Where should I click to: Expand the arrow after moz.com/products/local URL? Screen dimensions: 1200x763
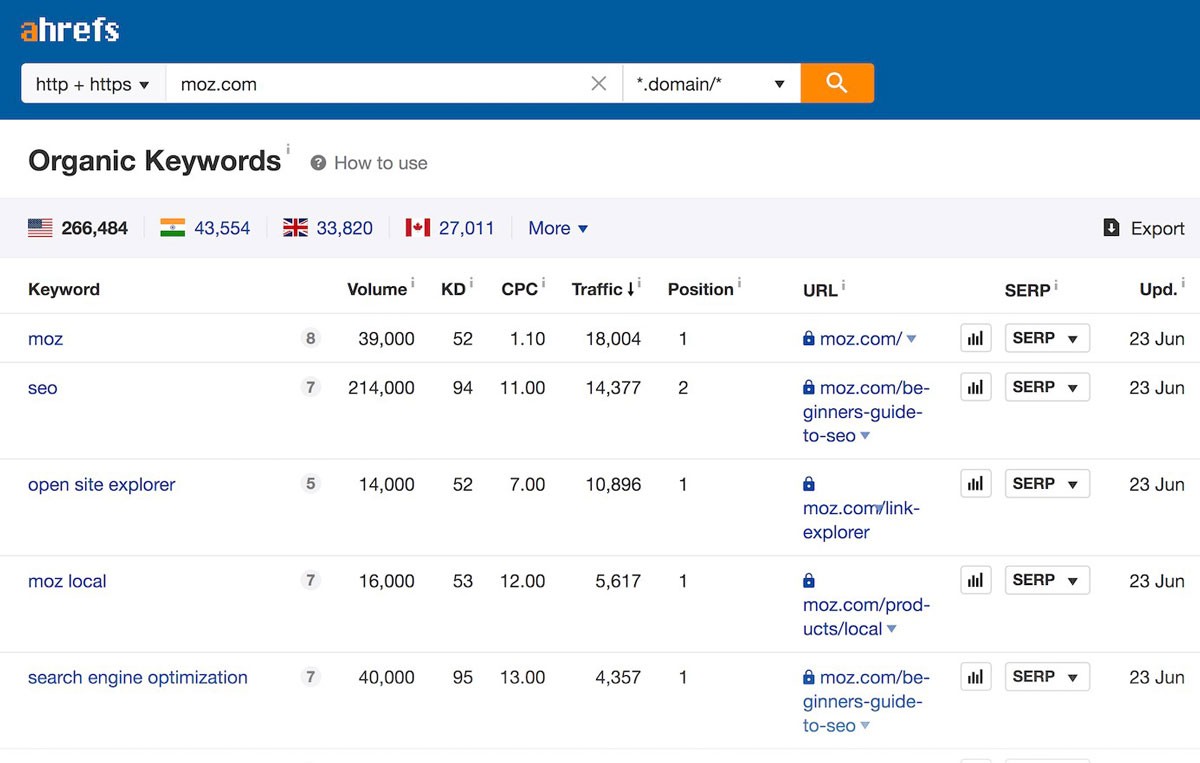[x=891, y=630]
